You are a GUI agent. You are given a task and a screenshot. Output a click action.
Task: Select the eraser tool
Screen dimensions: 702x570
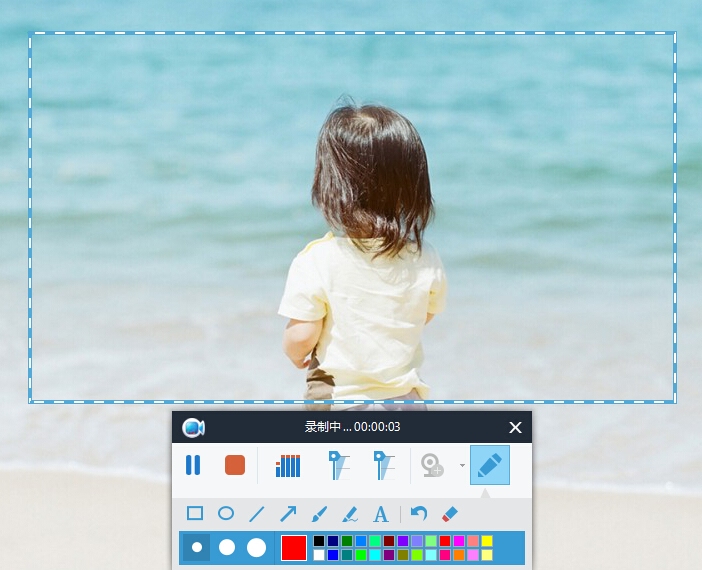click(449, 514)
